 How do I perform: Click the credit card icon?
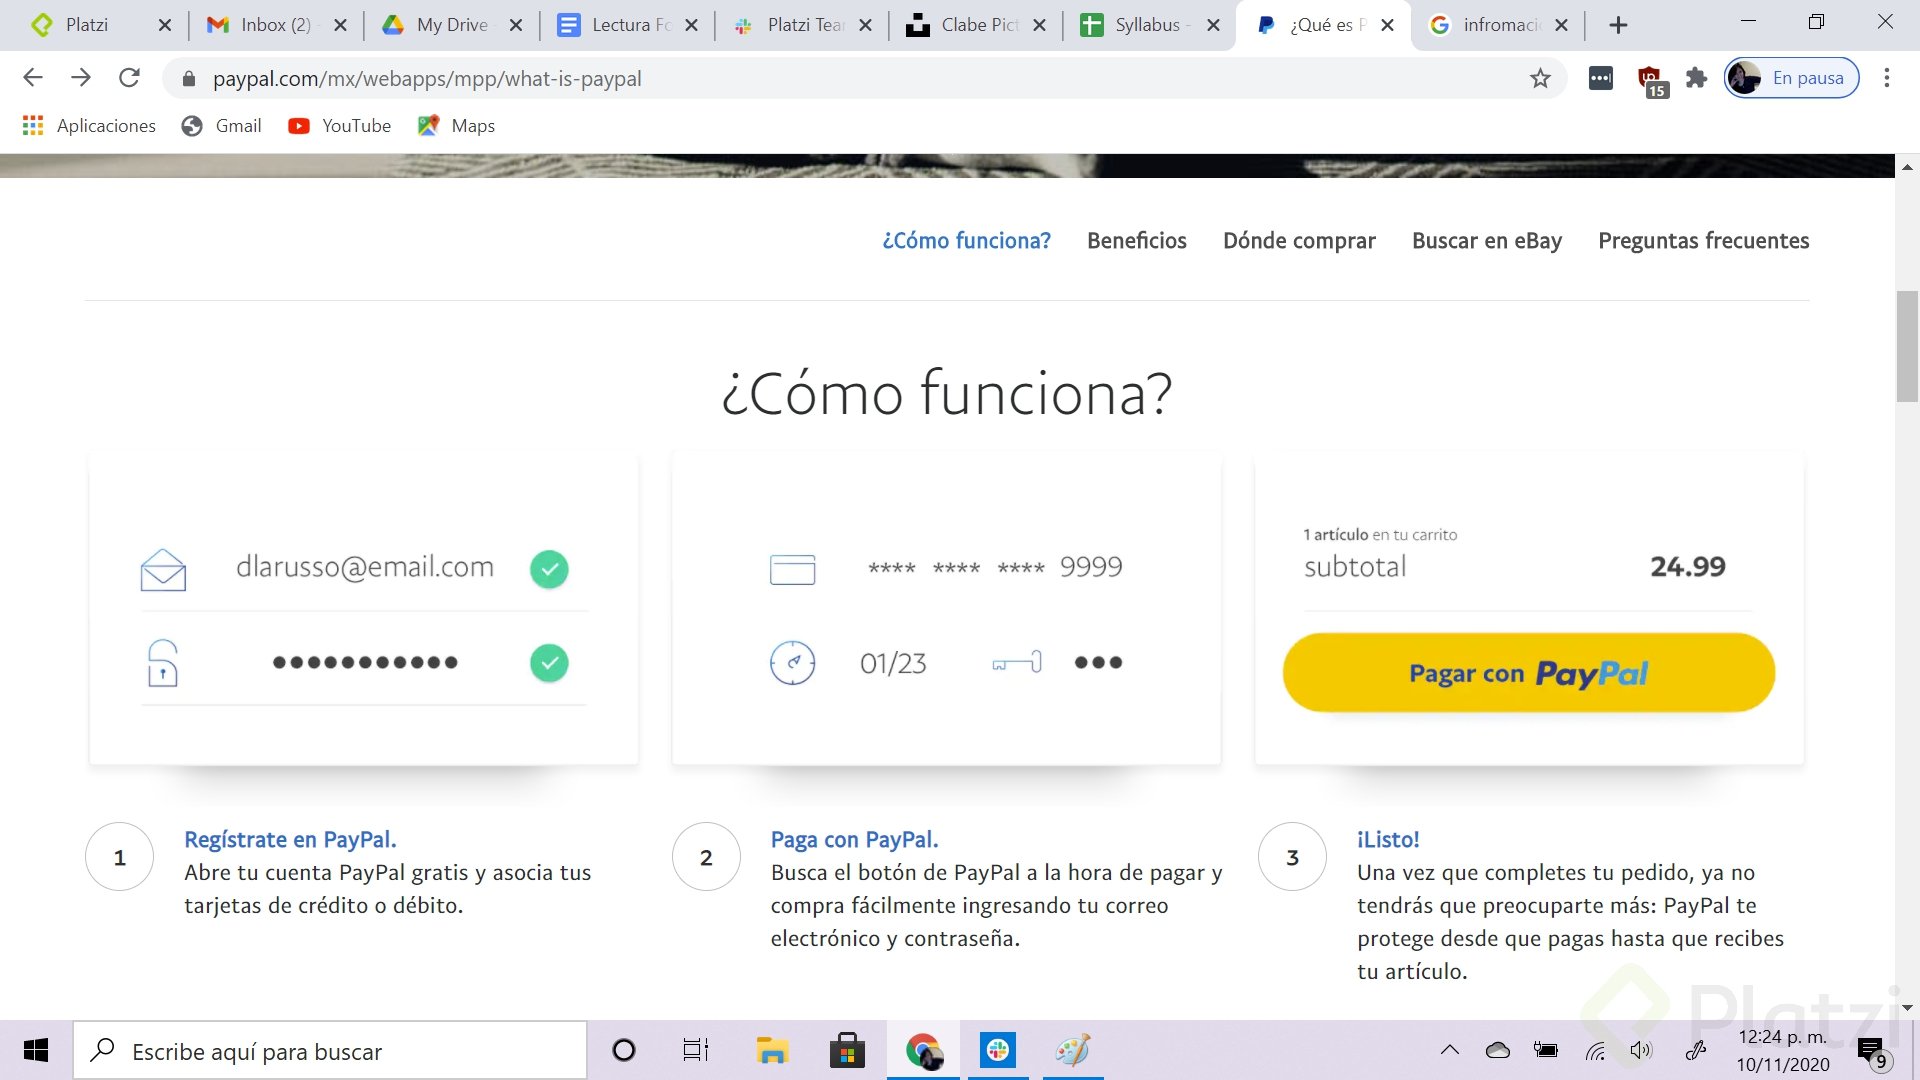[x=792, y=569]
